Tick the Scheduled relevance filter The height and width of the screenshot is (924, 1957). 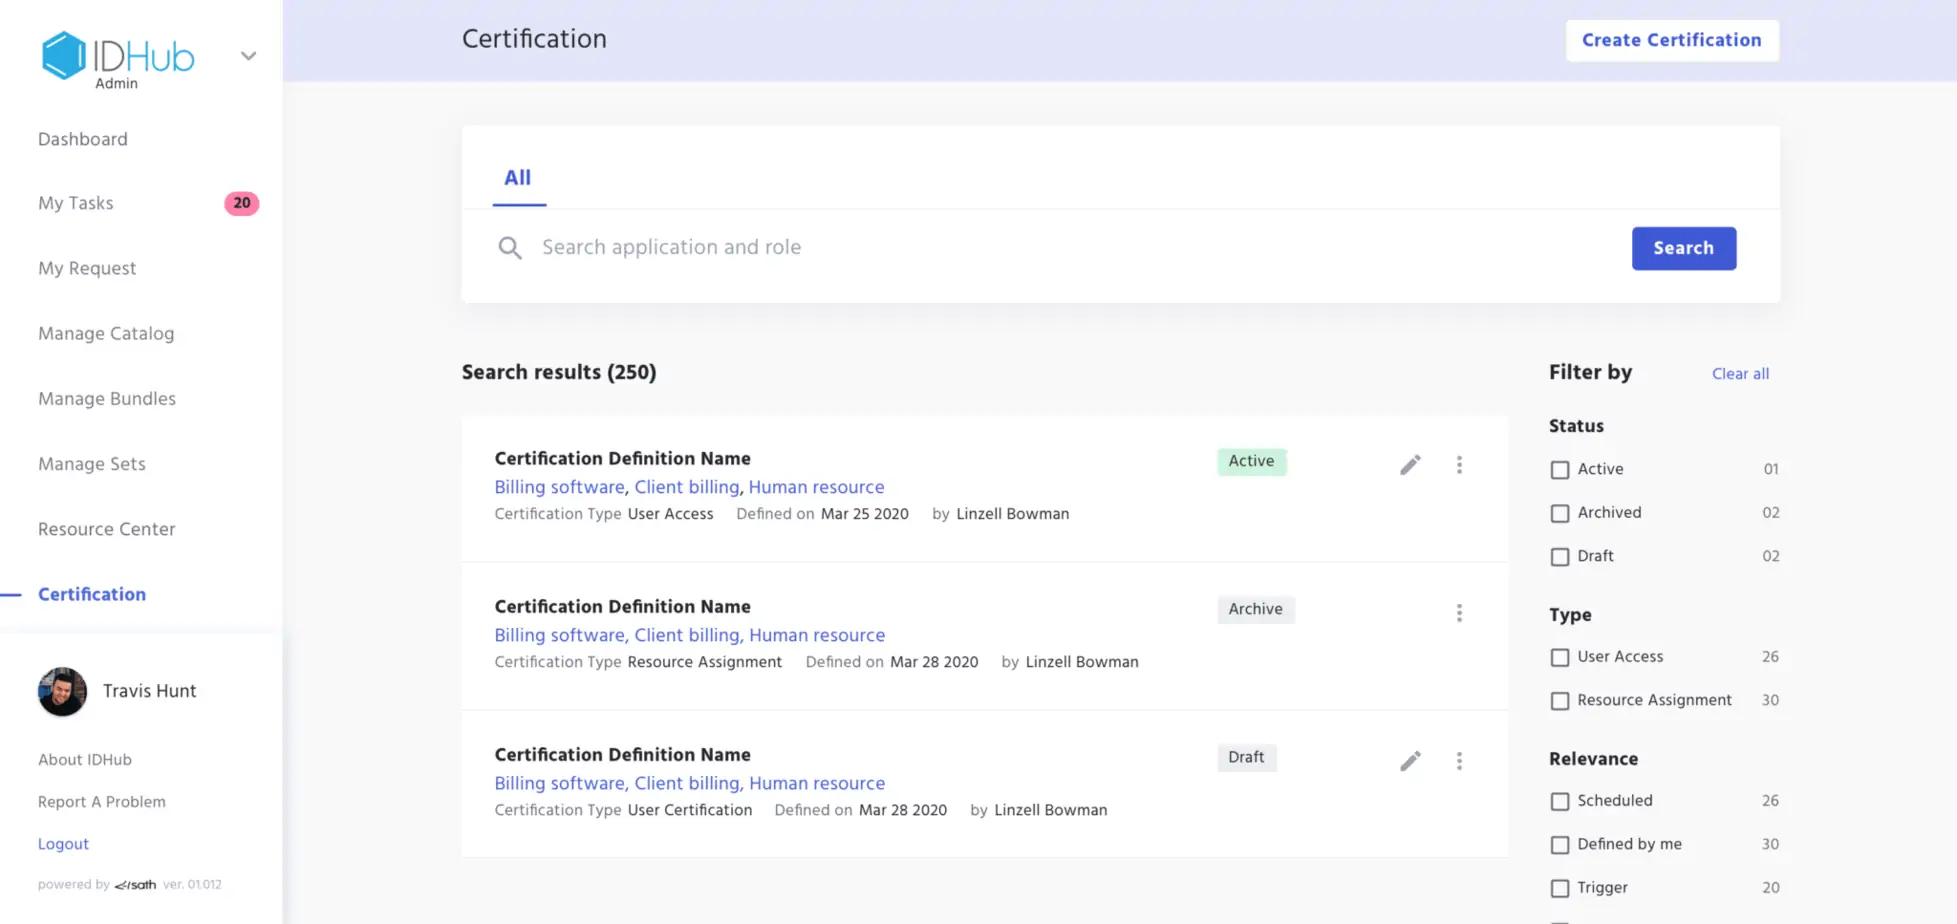1560,802
